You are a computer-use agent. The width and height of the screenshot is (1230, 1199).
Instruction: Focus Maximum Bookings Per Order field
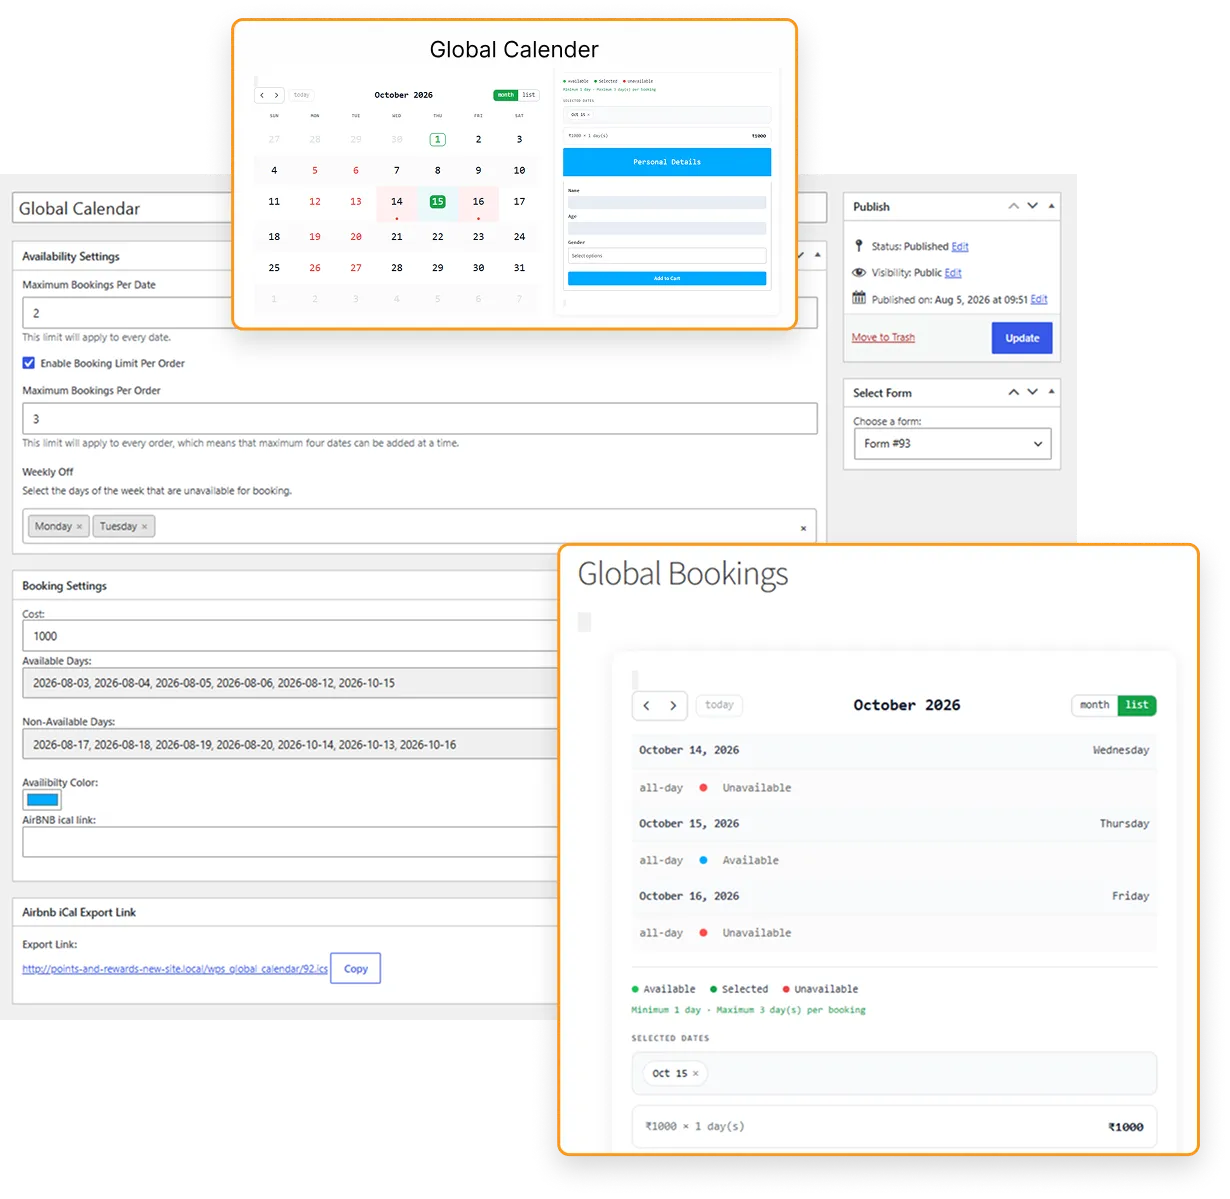click(x=420, y=418)
